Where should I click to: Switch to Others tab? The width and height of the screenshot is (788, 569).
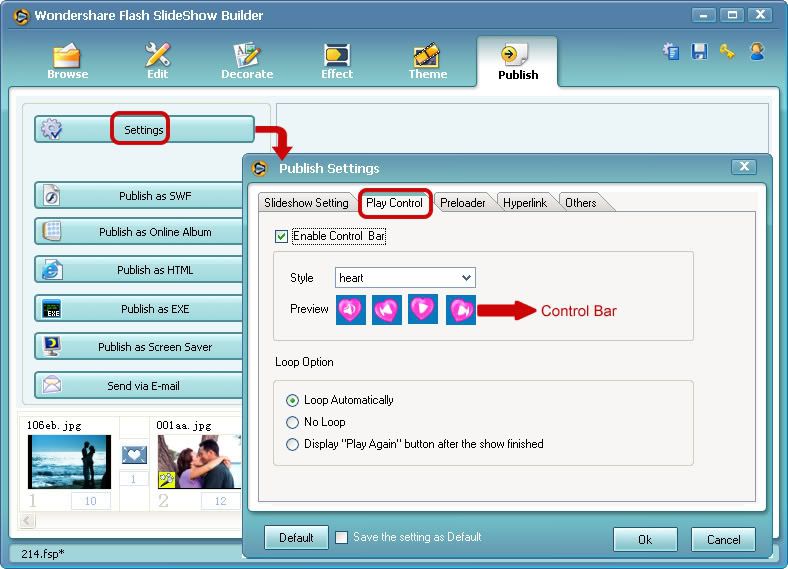(581, 203)
